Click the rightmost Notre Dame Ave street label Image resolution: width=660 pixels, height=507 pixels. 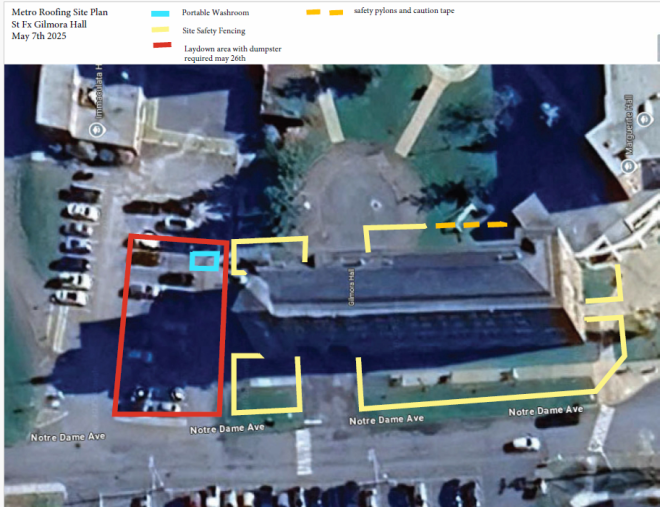click(x=545, y=410)
